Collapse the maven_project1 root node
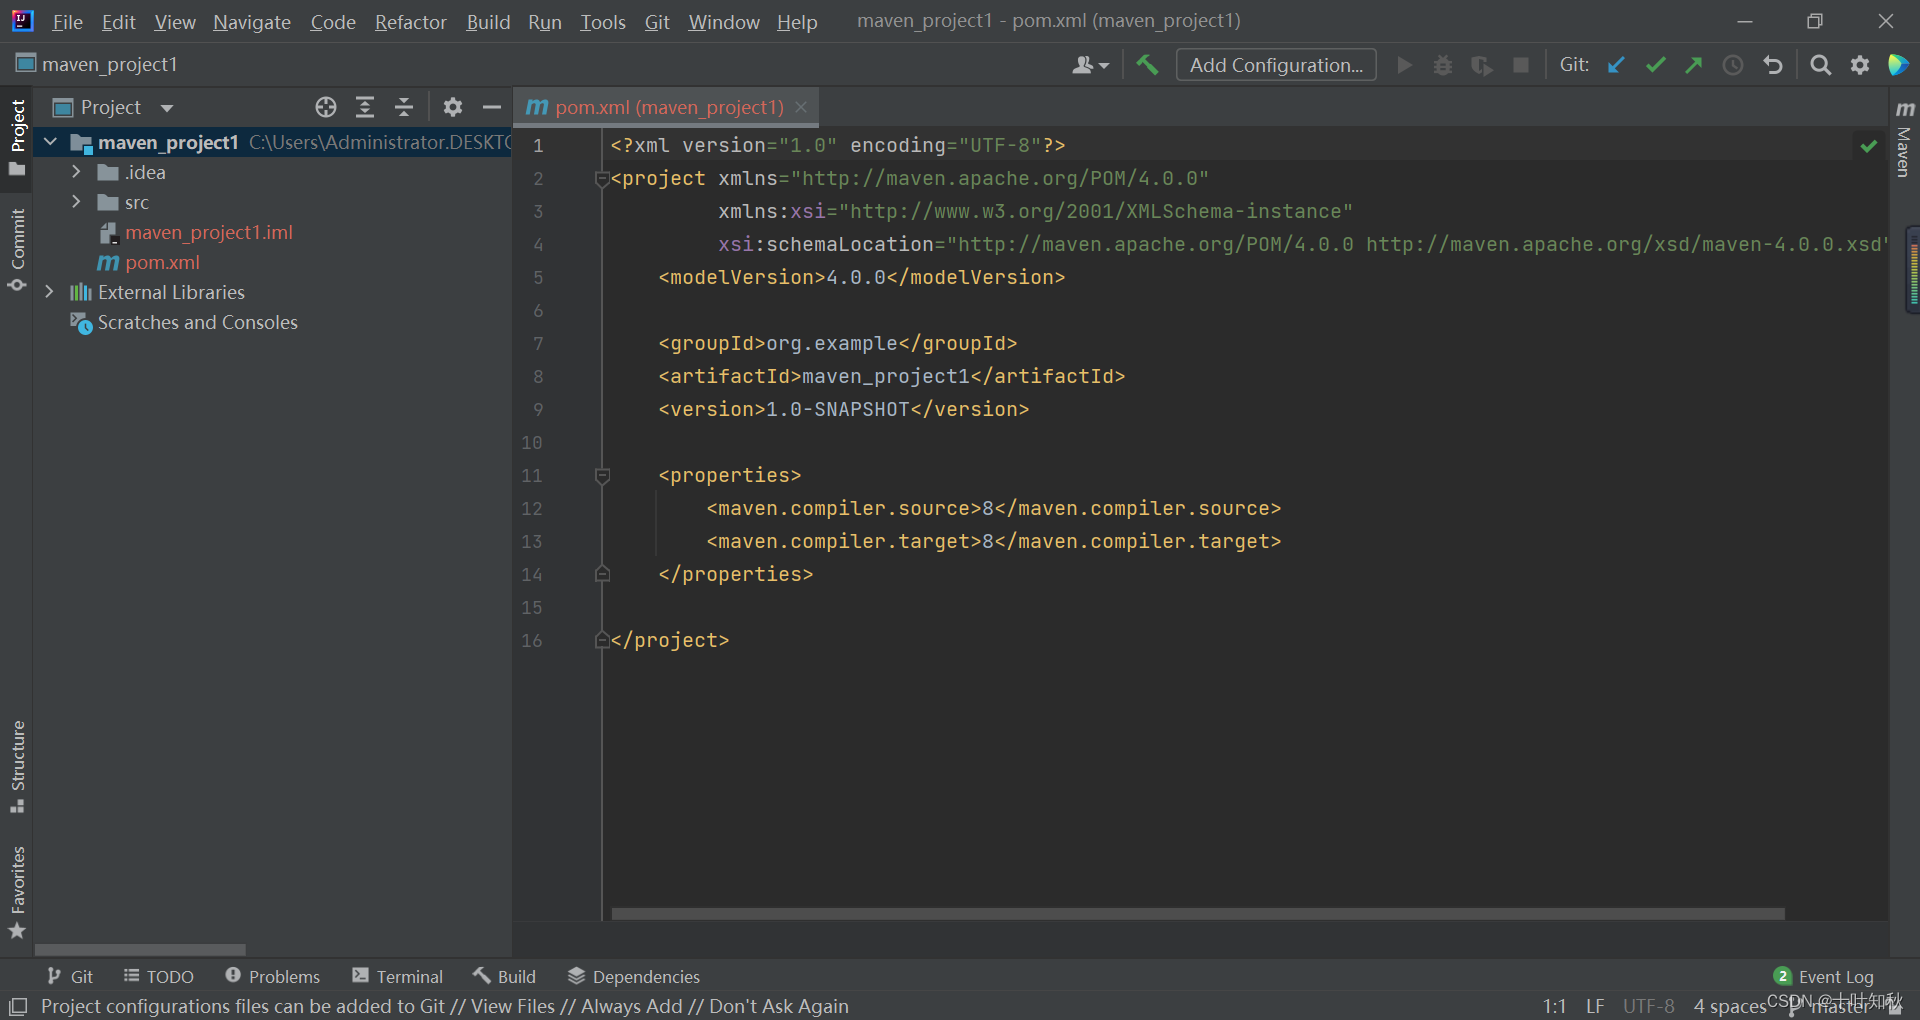Image resolution: width=1920 pixels, height=1020 pixels. (50, 143)
